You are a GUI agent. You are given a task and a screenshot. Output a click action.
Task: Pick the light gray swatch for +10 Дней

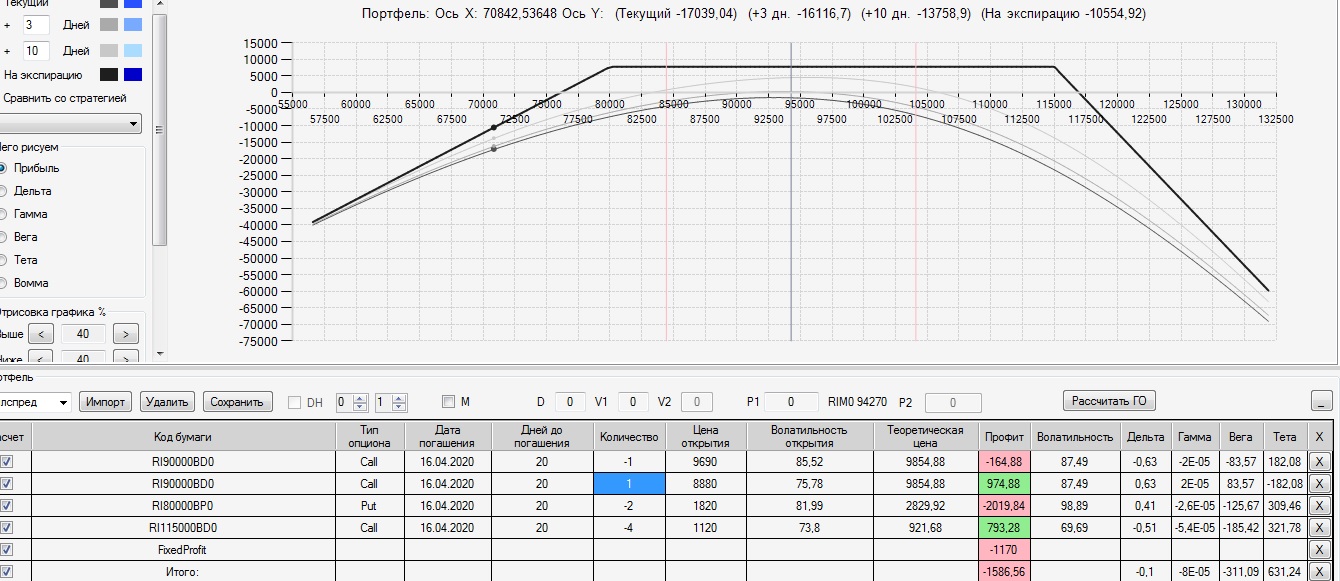(108, 50)
